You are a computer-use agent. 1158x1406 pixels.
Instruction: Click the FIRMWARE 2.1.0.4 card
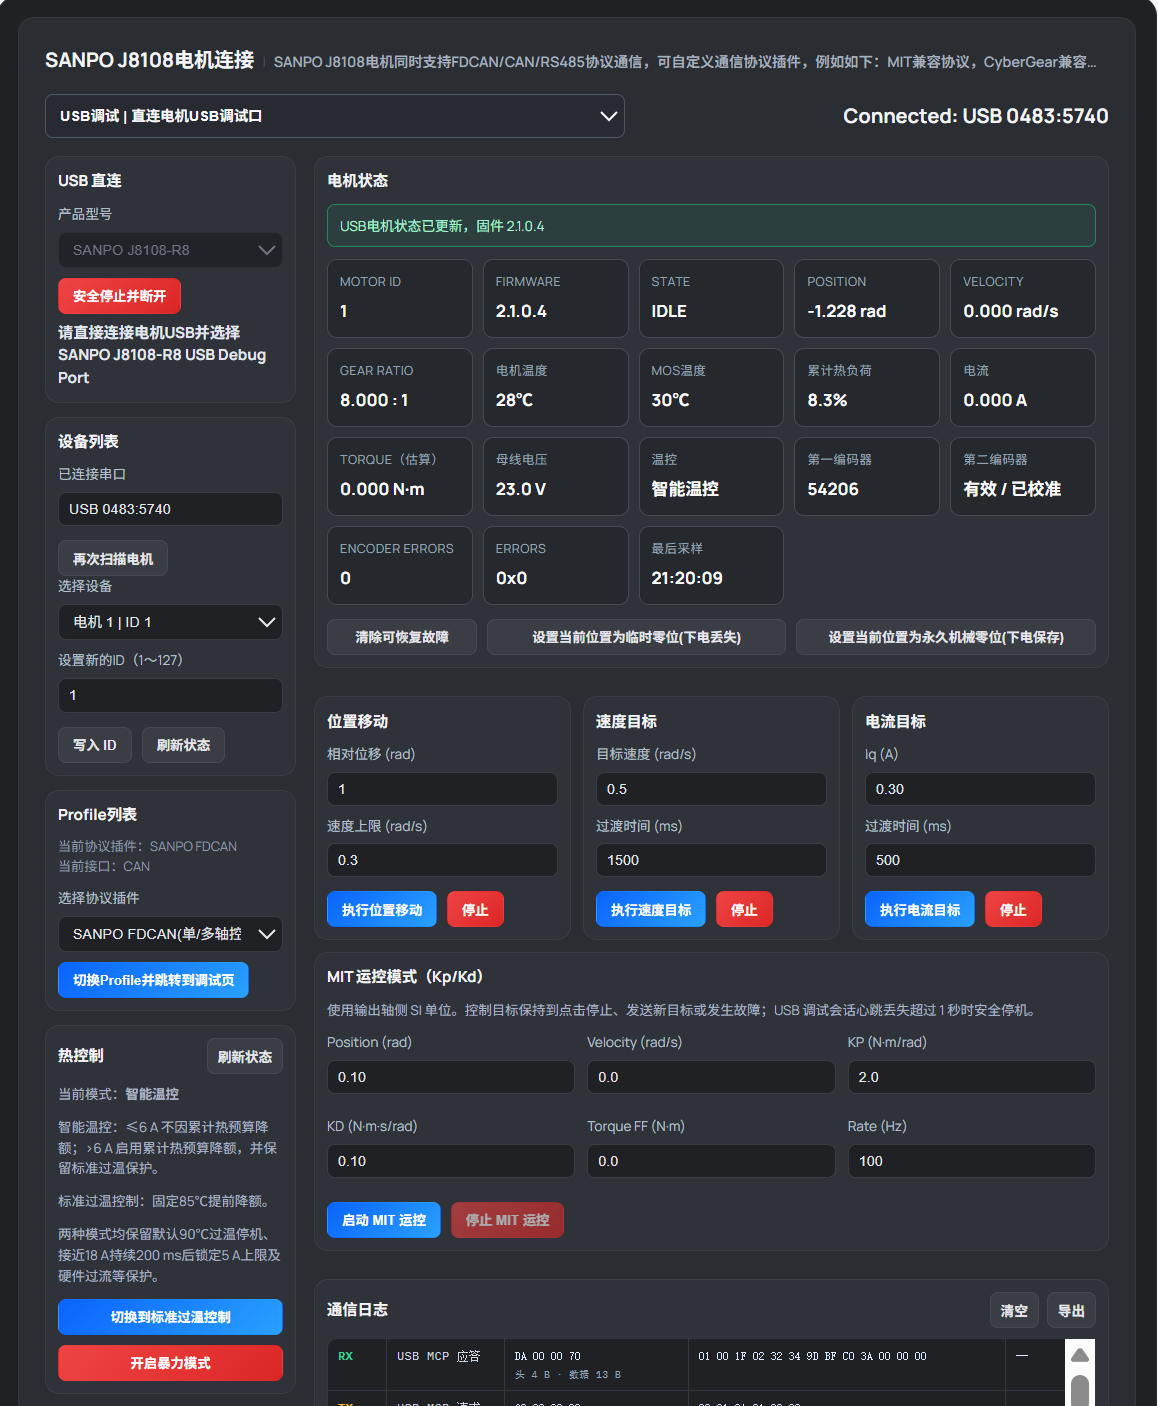click(556, 298)
